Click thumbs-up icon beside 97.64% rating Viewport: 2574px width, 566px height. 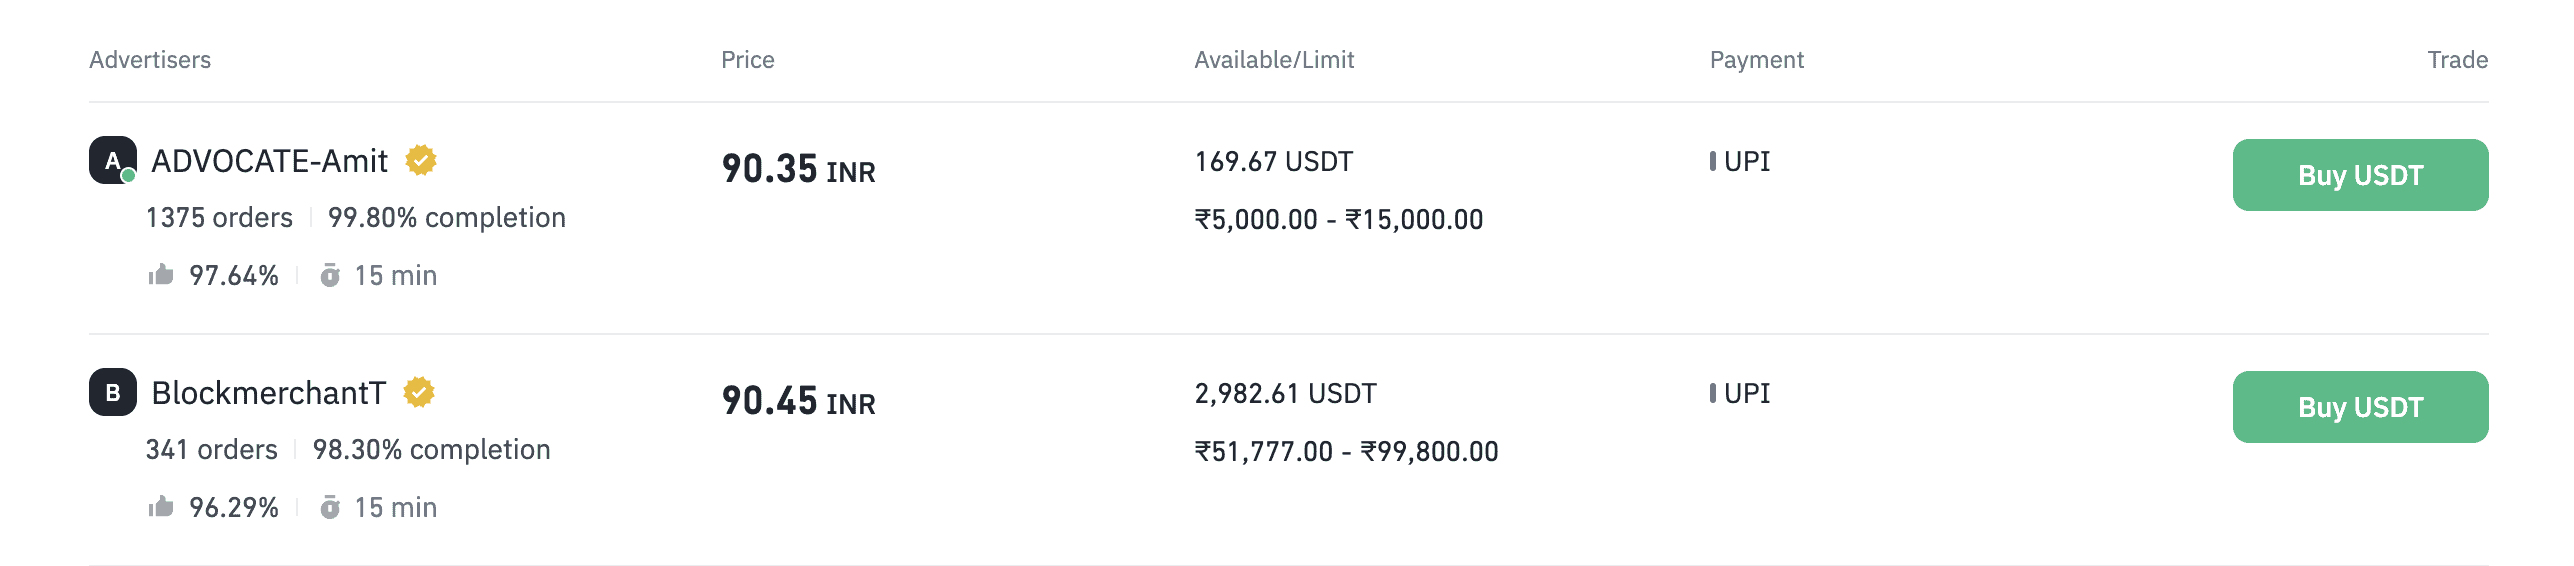[x=161, y=275]
